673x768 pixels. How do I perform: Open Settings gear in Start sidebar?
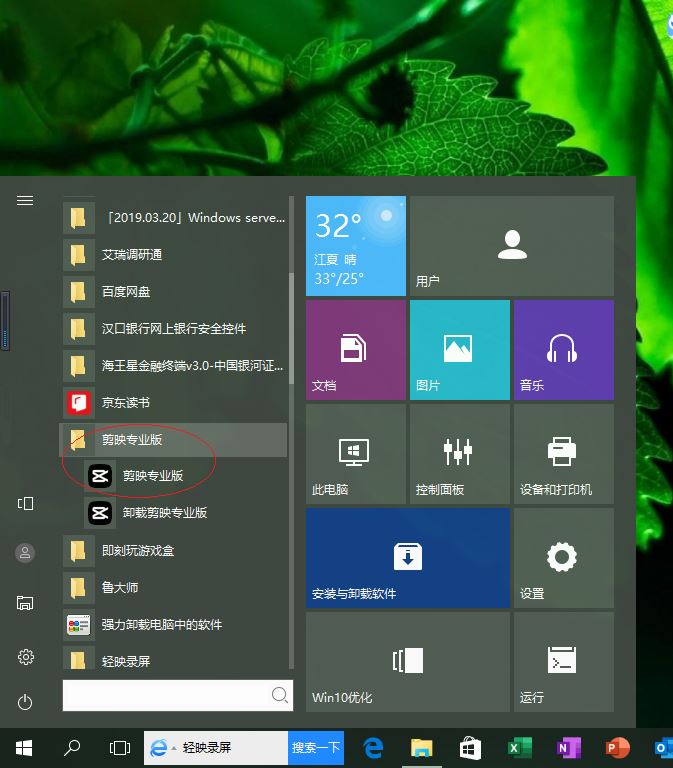pyautogui.click(x=25, y=657)
